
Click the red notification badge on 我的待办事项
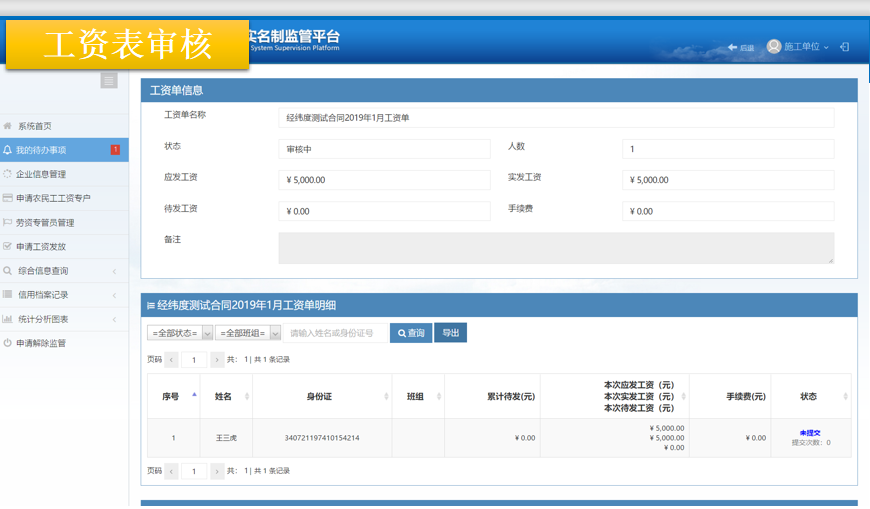pyautogui.click(x=115, y=150)
